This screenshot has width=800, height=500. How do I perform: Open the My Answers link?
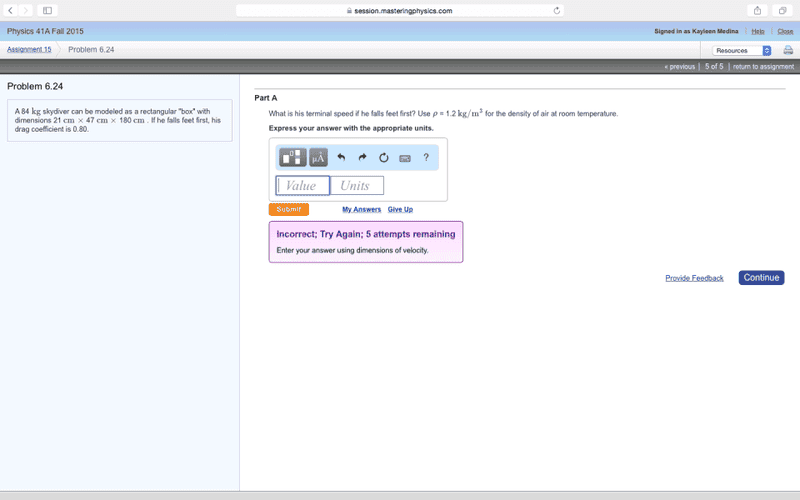[361, 209]
